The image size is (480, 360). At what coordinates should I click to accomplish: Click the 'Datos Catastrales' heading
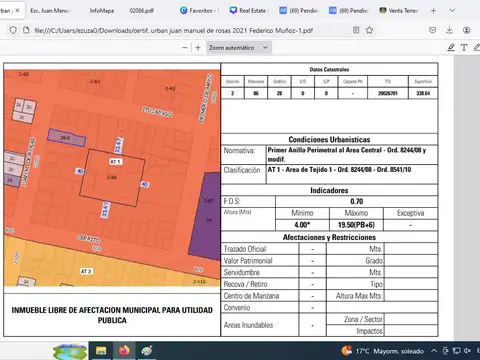click(329, 69)
